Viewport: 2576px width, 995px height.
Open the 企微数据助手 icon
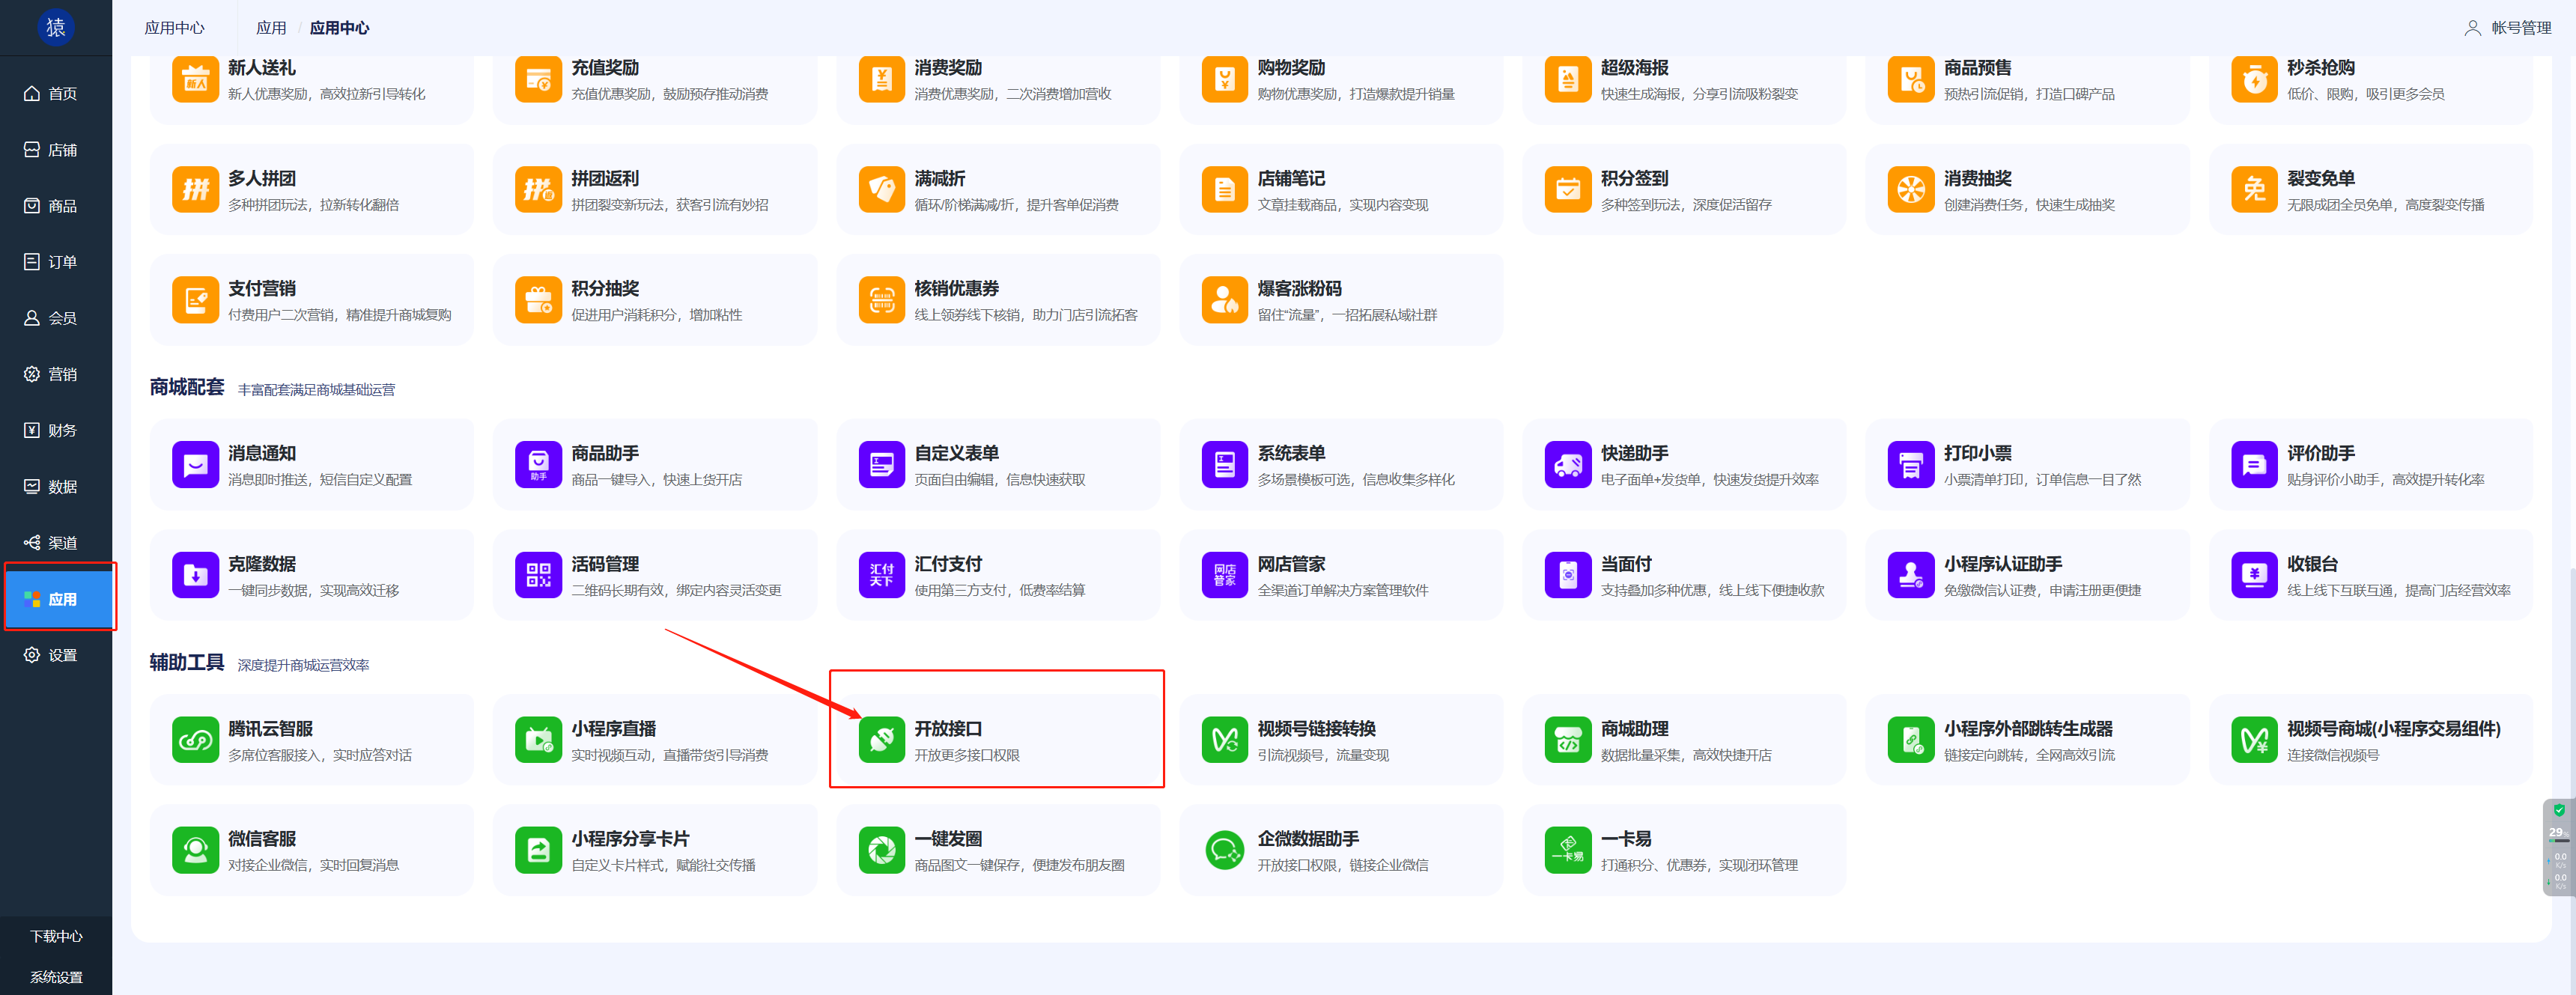[1224, 850]
